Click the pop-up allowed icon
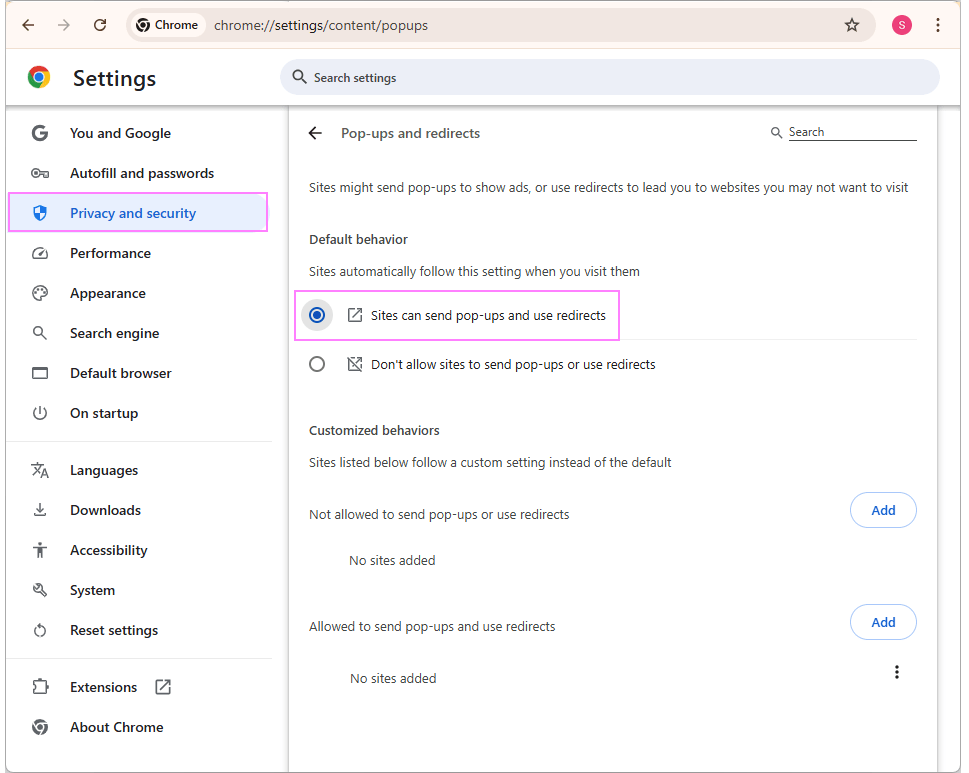 (355, 315)
